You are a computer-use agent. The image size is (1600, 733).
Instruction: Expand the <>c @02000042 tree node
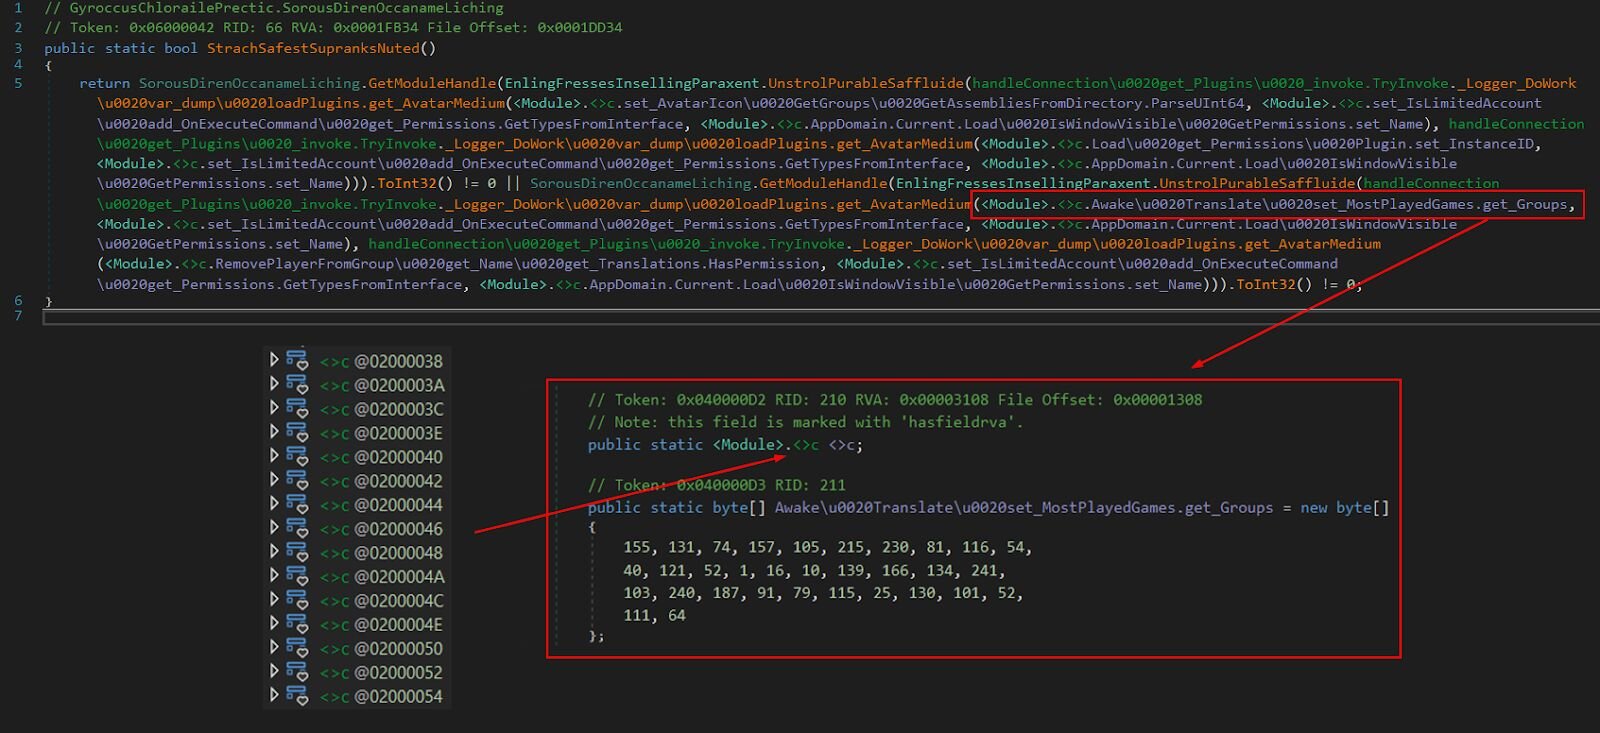coord(274,480)
